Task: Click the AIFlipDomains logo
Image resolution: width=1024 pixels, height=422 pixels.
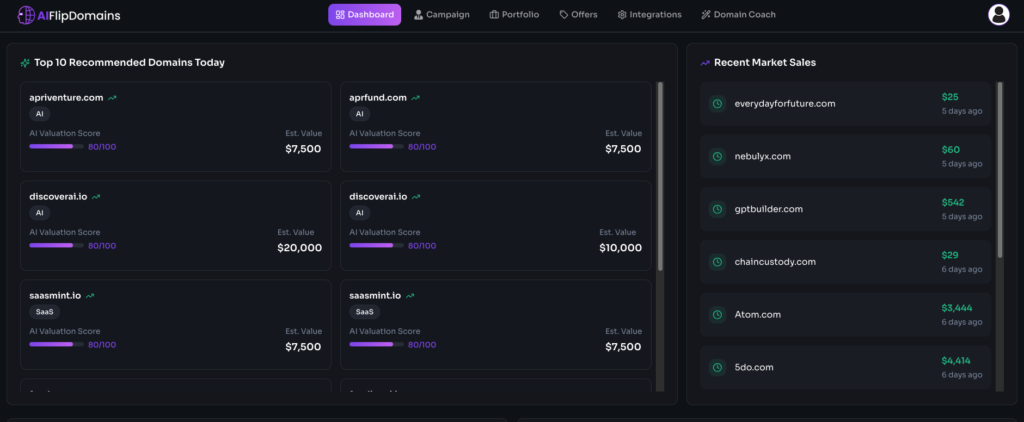Action: pos(69,15)
